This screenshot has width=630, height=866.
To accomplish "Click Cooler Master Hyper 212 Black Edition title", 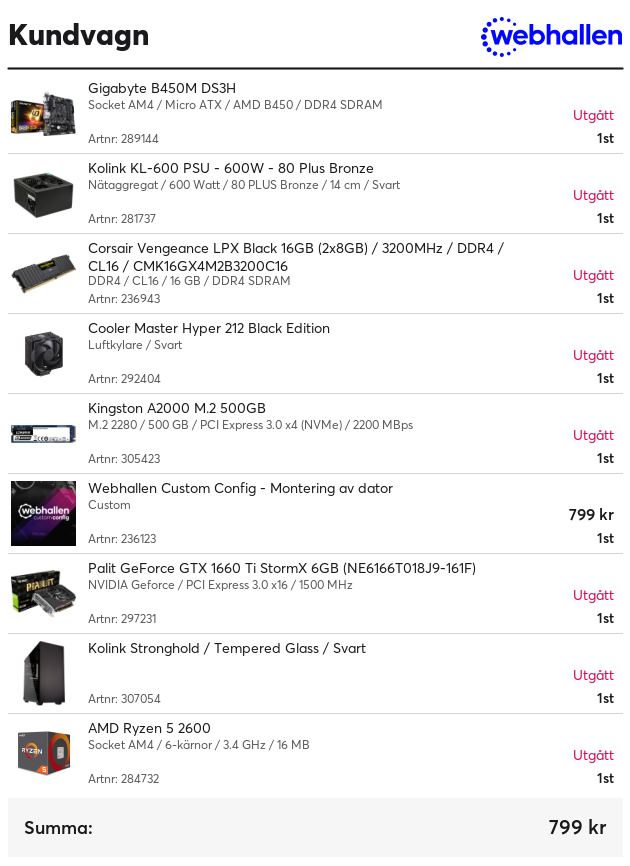I will point(209,329).
